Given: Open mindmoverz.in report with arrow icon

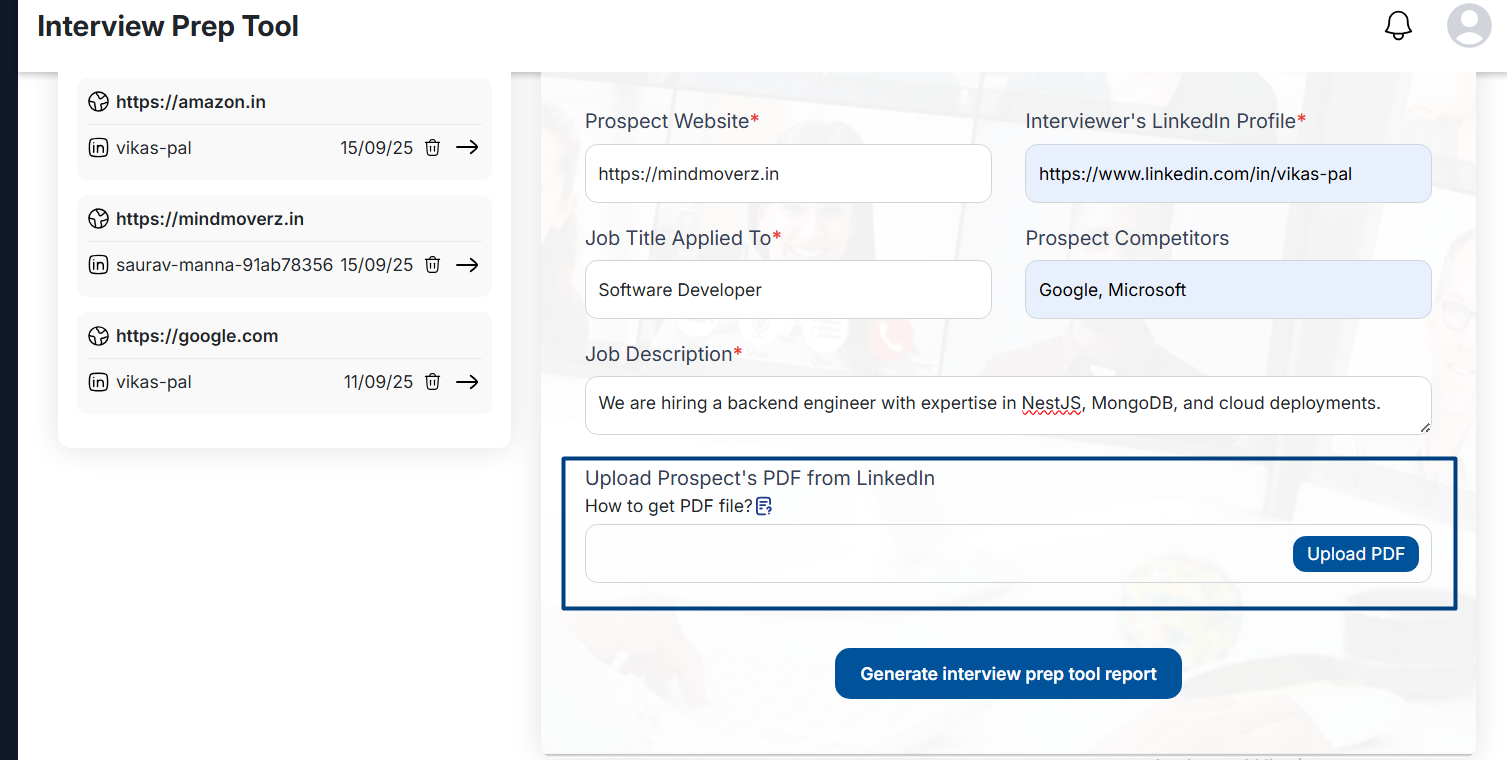Looking at the screenshot, I should tap(467, 265).
